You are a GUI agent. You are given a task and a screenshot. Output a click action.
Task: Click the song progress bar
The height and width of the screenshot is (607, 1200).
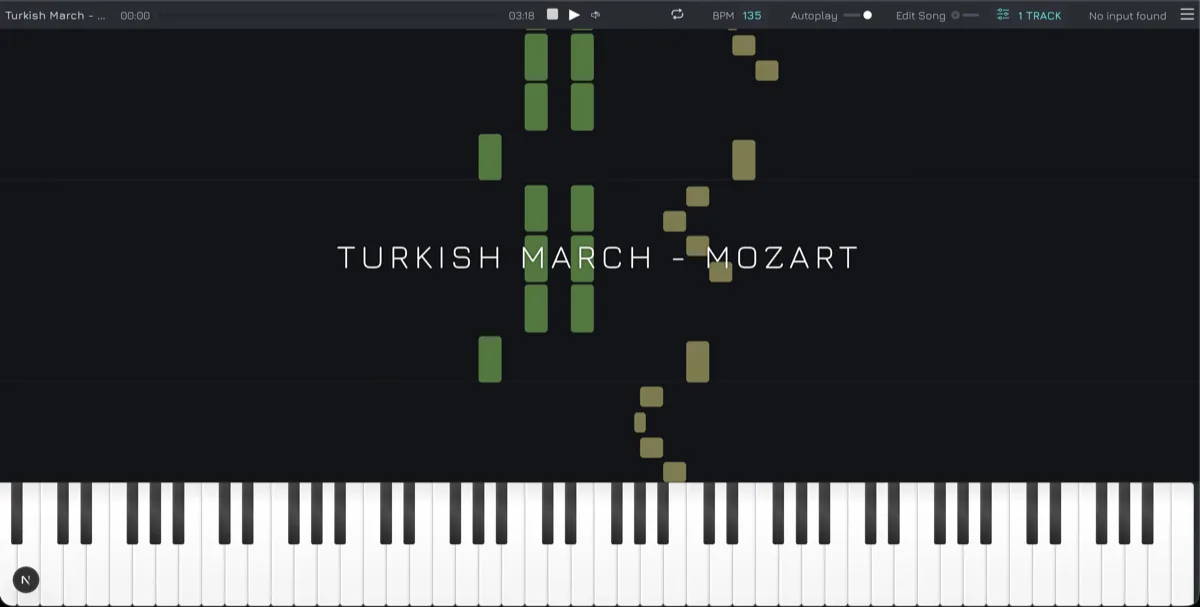330,15
